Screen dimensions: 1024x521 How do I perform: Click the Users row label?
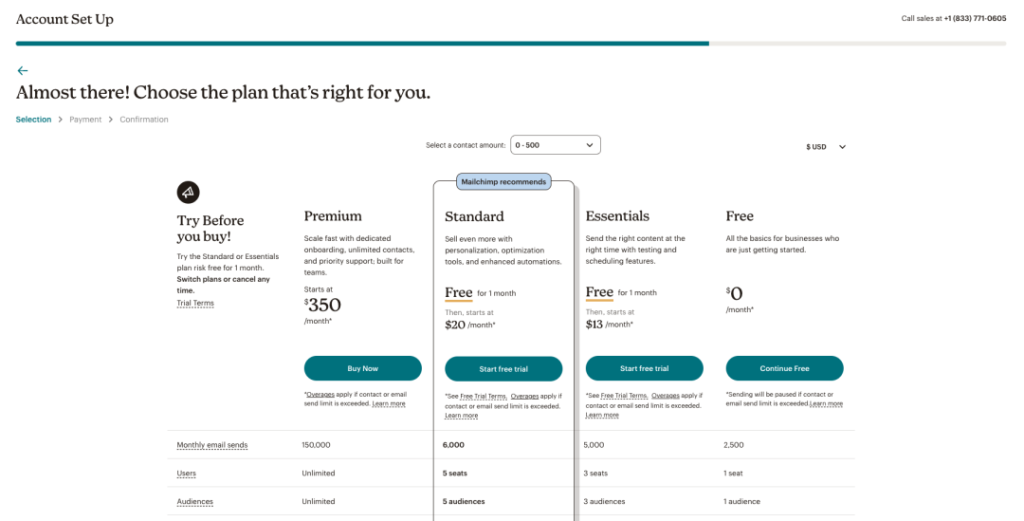pyautogui.click(x=186, y=473)
